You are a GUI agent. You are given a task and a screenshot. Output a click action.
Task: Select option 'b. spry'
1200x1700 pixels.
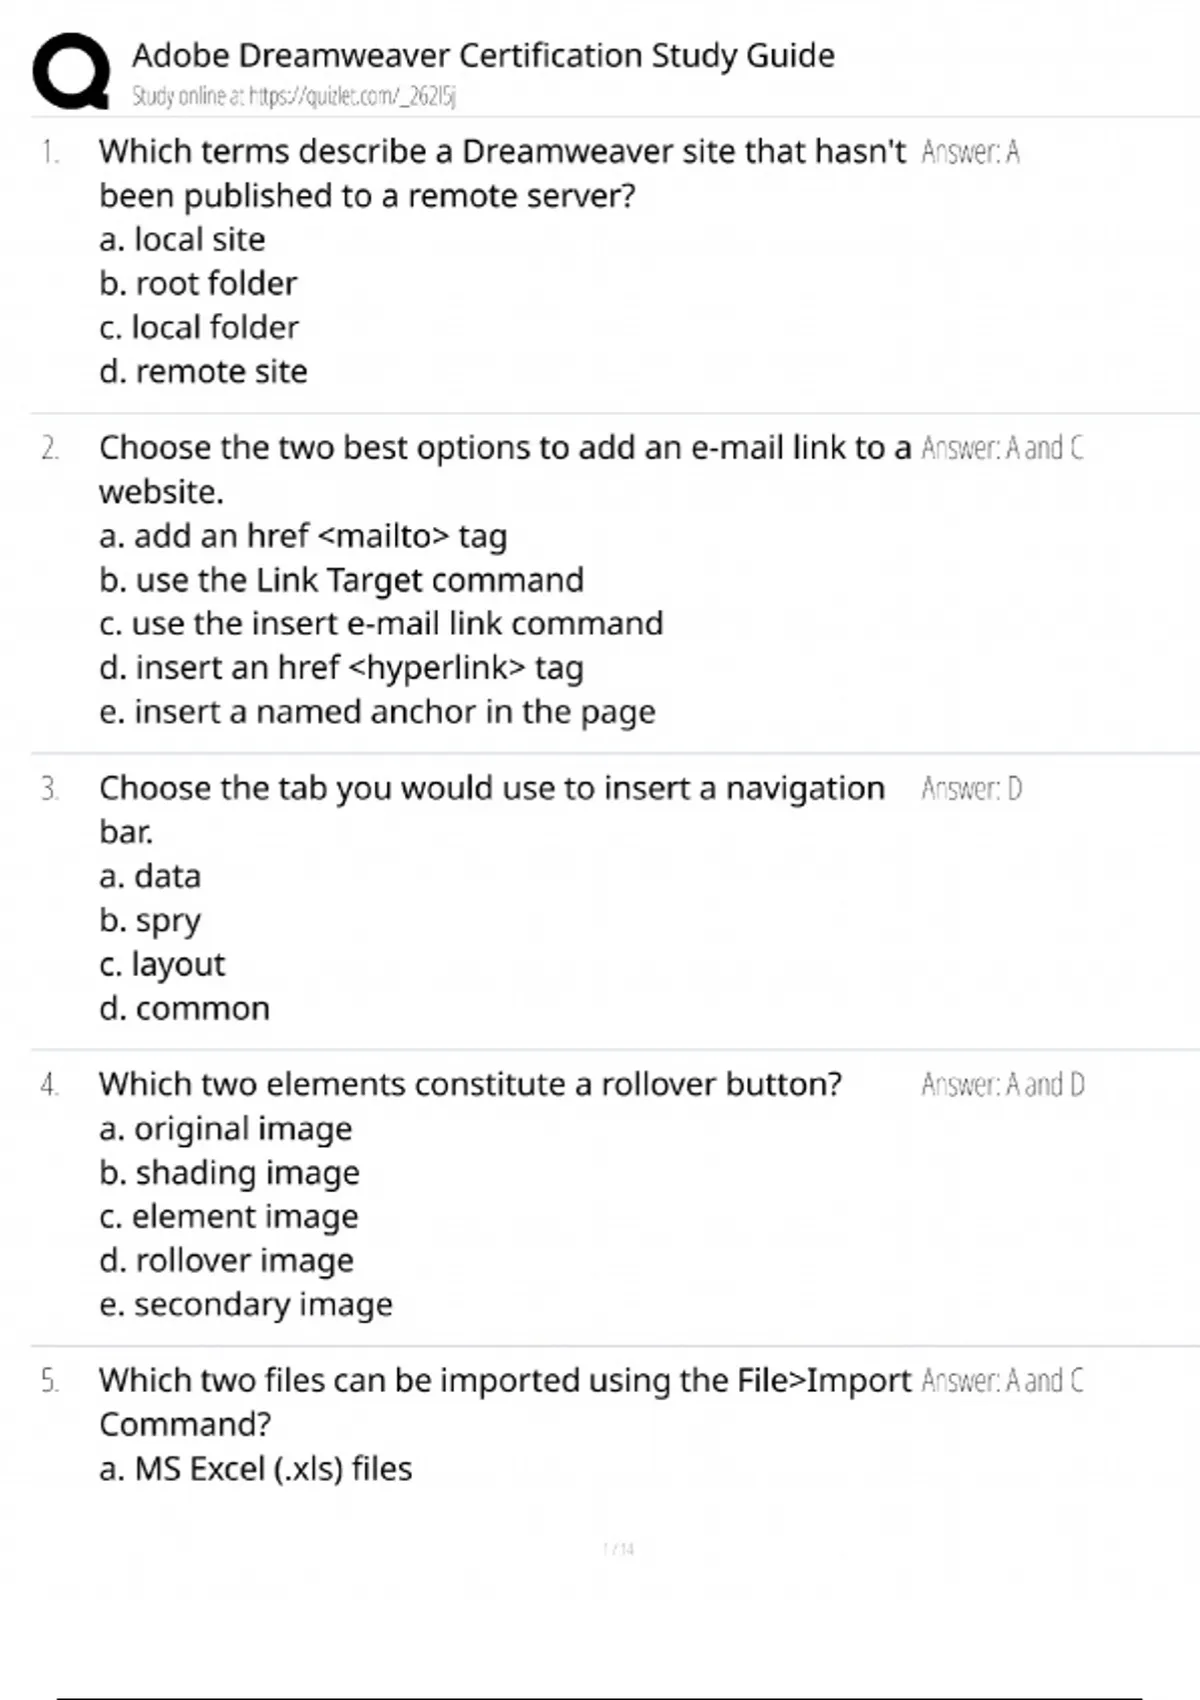click(150, 920)
